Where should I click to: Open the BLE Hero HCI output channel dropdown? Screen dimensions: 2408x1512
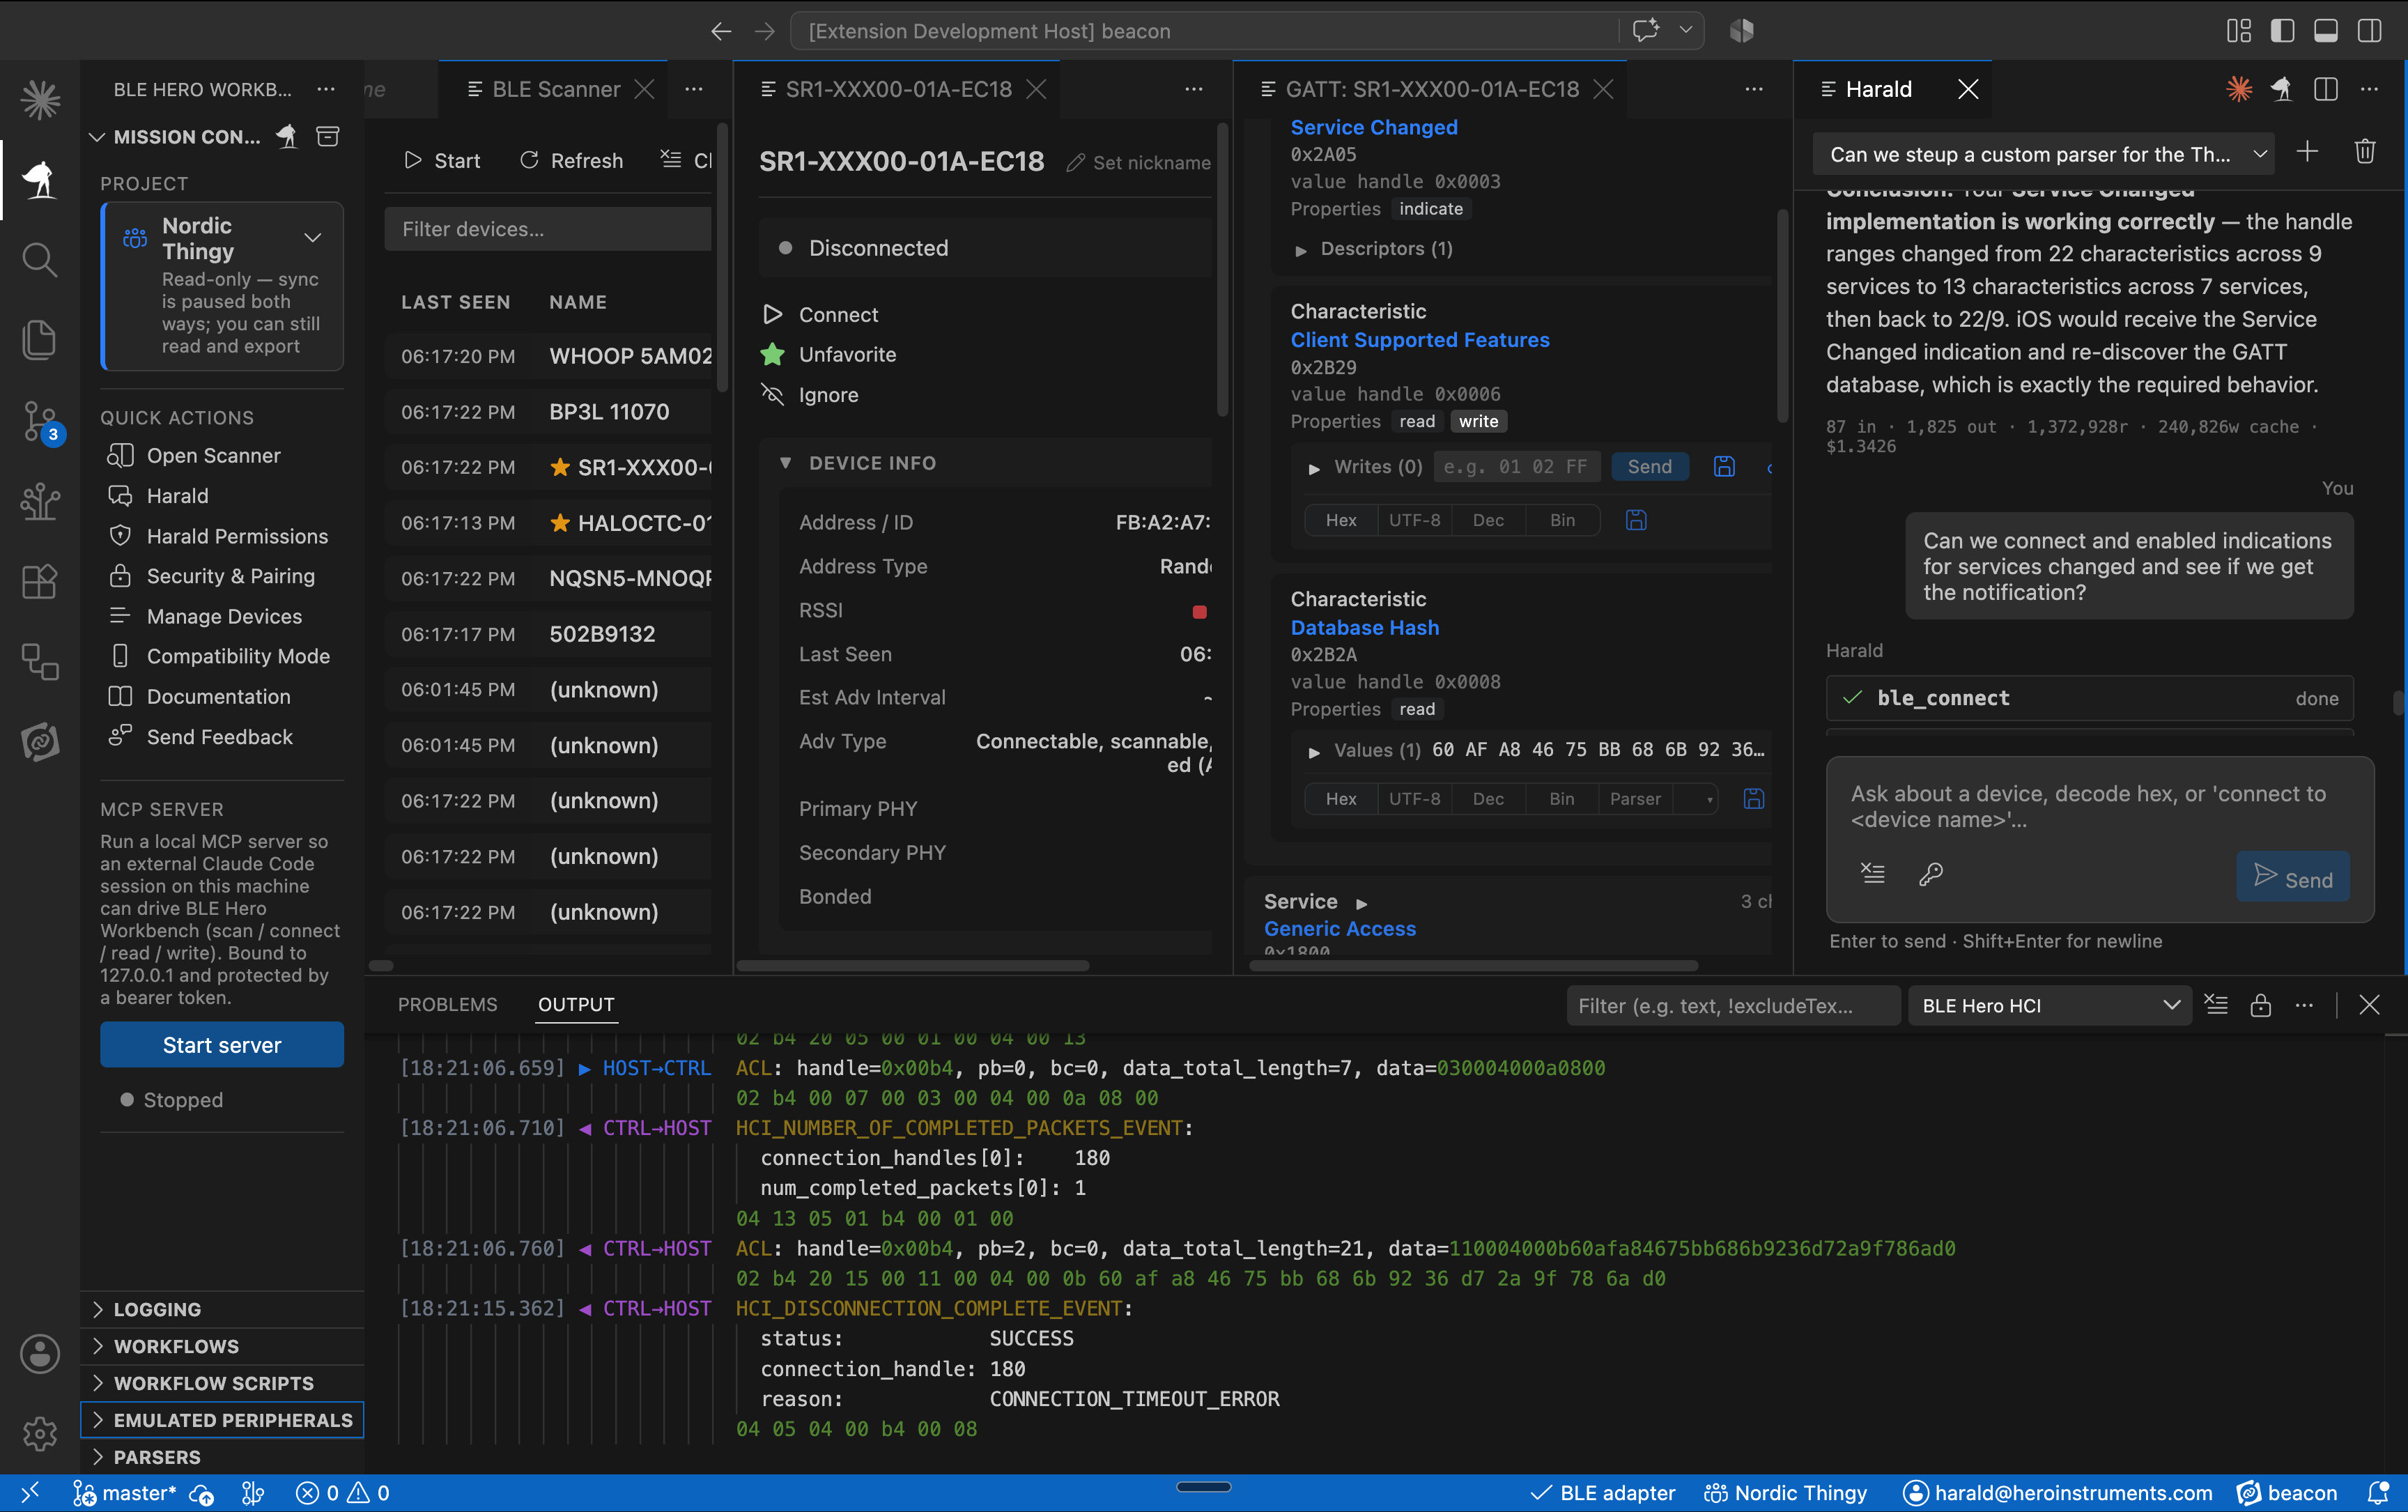point(2050,1005)
